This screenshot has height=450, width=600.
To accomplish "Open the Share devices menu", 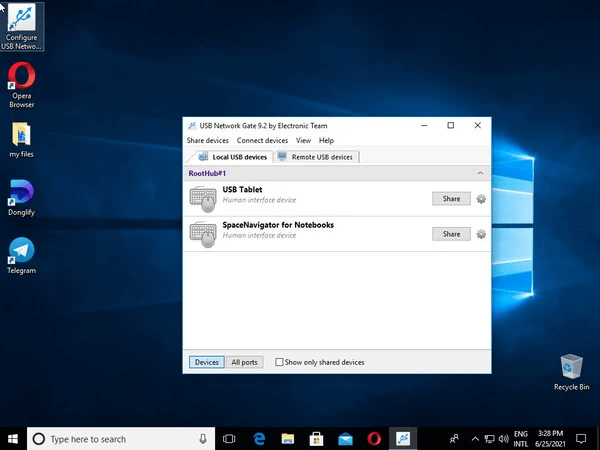I will click(x=208, y=141).
